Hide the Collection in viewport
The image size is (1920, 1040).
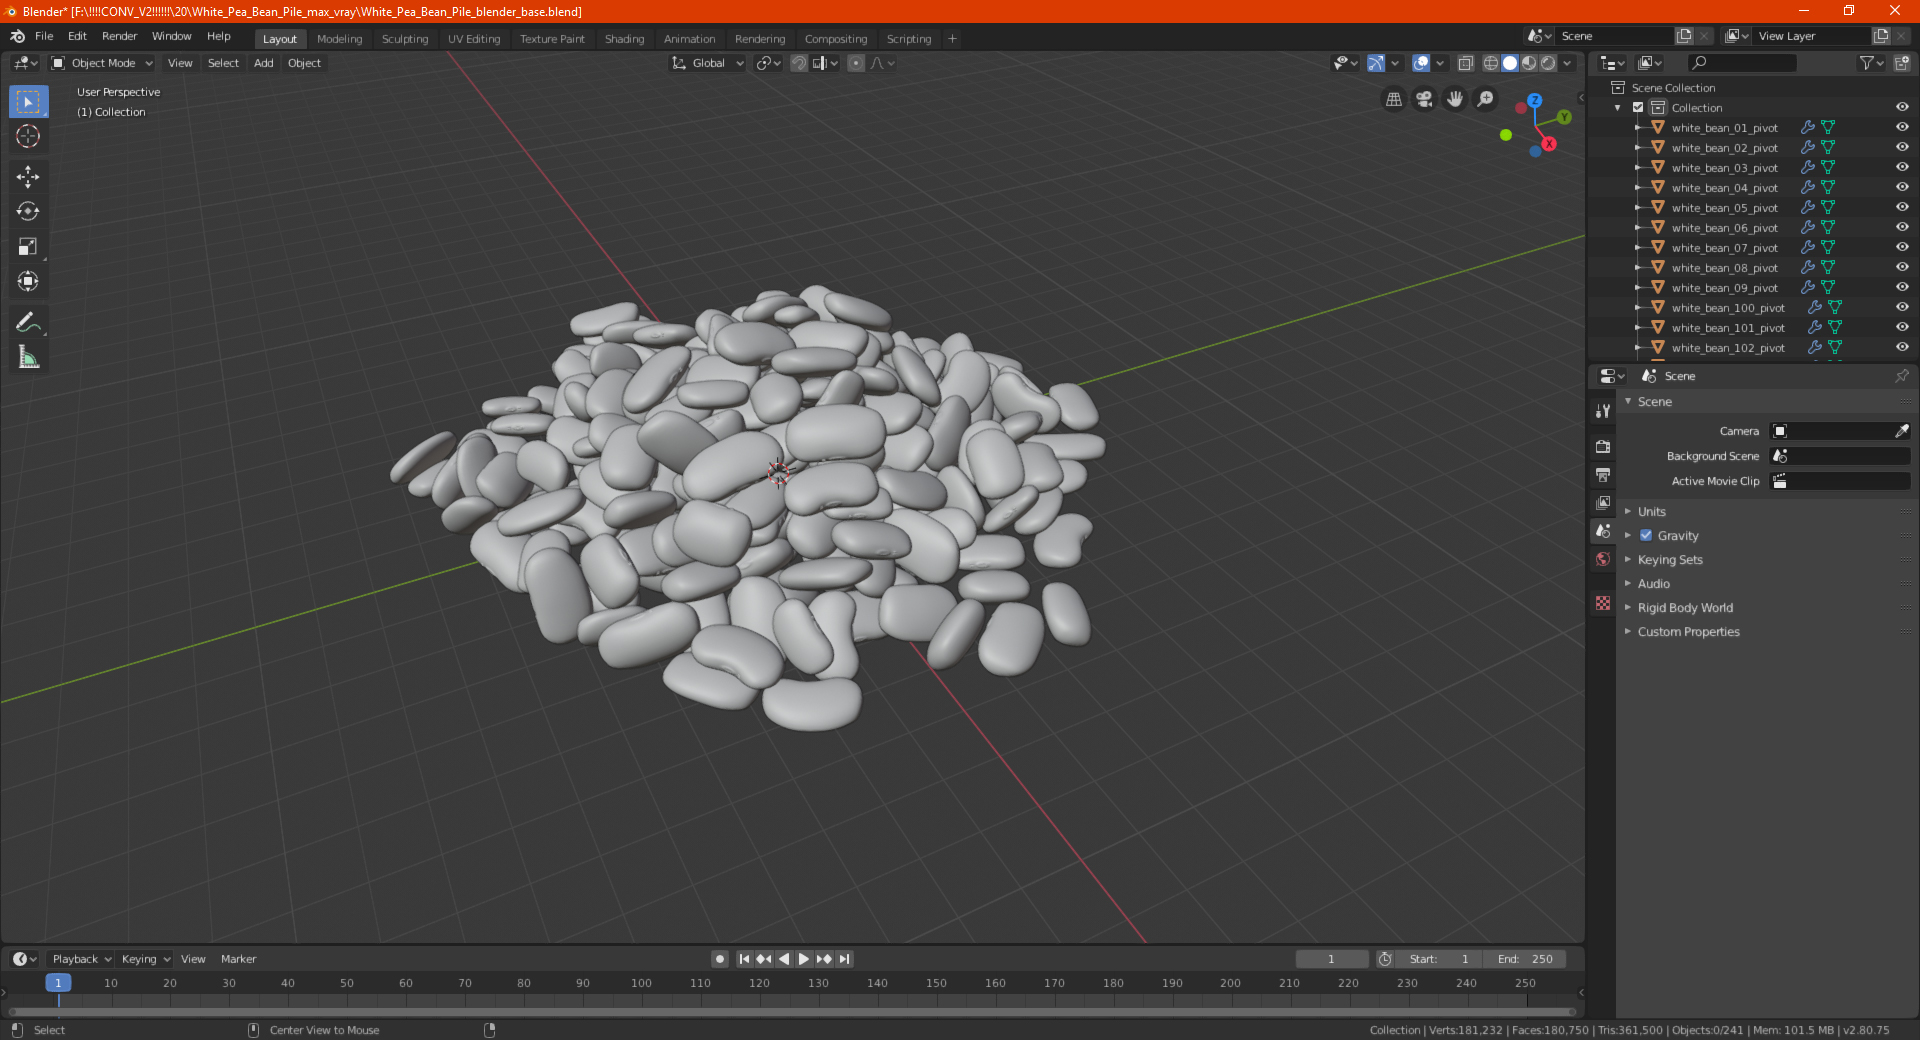(x=1902, y=107)
